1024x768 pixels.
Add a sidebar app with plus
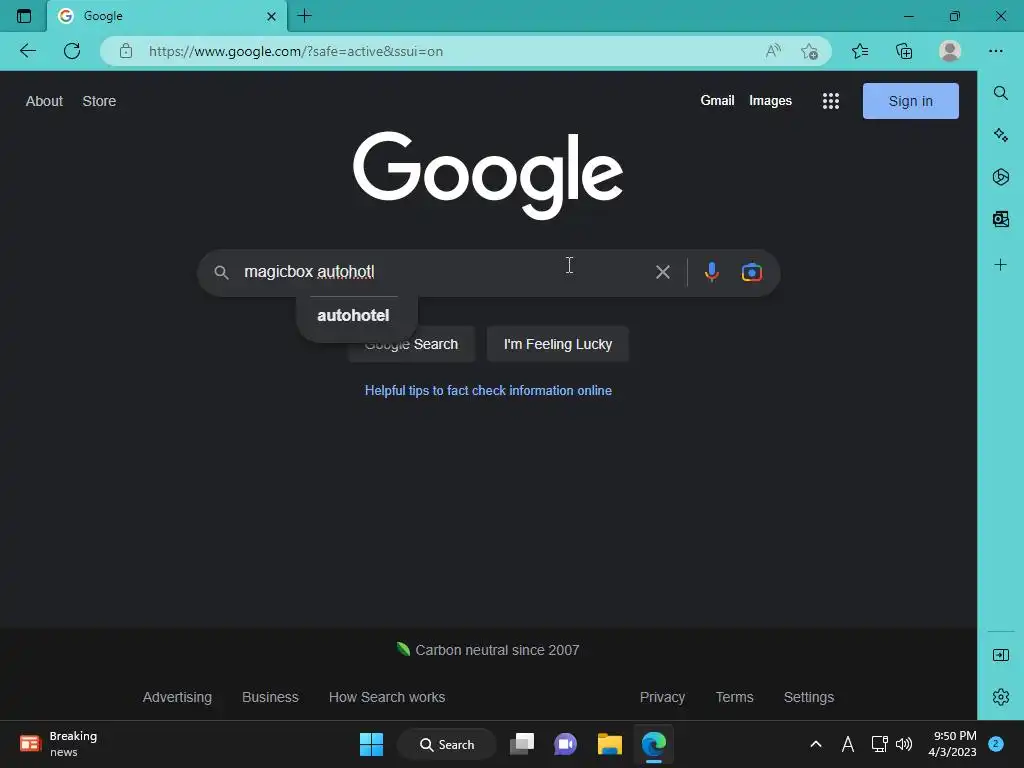point(1000,264)
